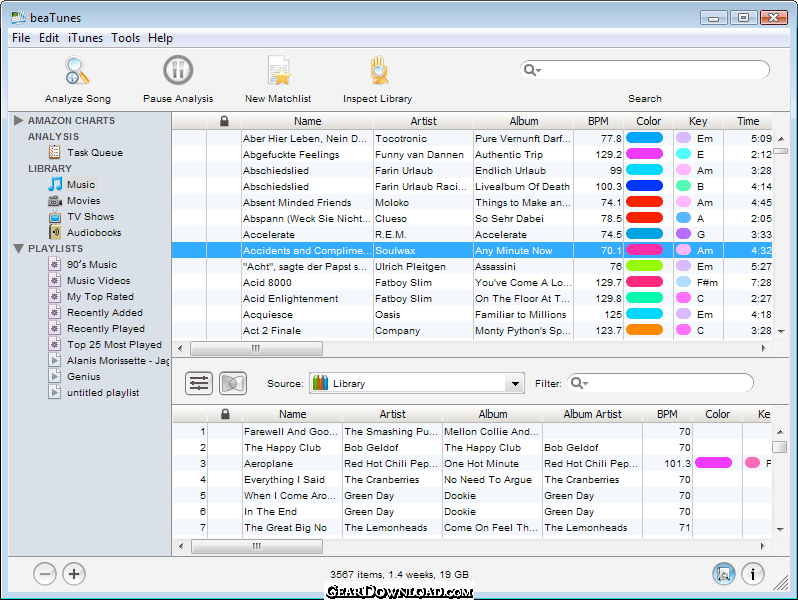
Task: Toggle the match rules sliders button
Action: coord(198,383)
